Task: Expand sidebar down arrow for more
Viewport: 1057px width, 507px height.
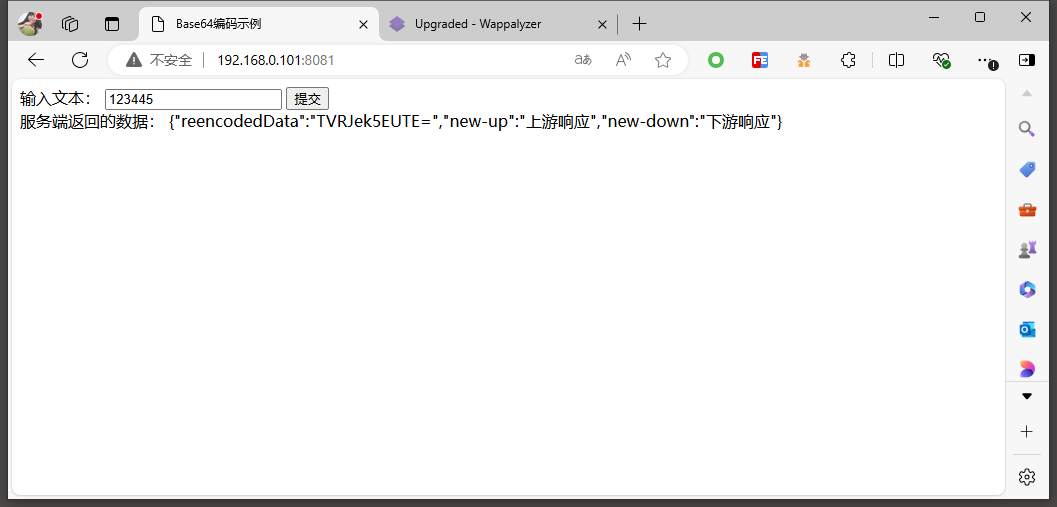Action: click(1027, 396)
